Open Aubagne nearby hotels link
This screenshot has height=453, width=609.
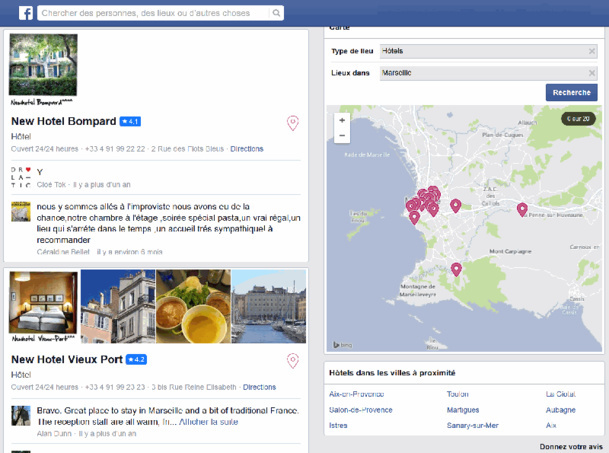coord(560,410)
